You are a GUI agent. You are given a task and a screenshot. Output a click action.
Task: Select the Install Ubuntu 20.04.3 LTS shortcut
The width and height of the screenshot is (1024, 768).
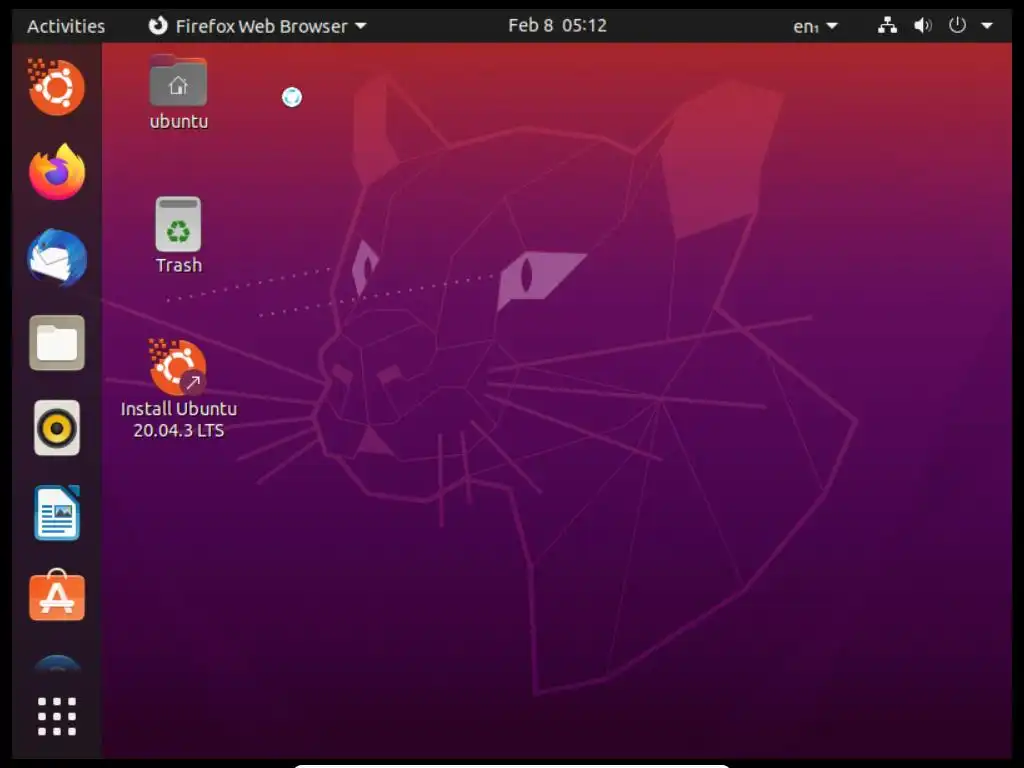pyautogui.click(x=178, y=389)
